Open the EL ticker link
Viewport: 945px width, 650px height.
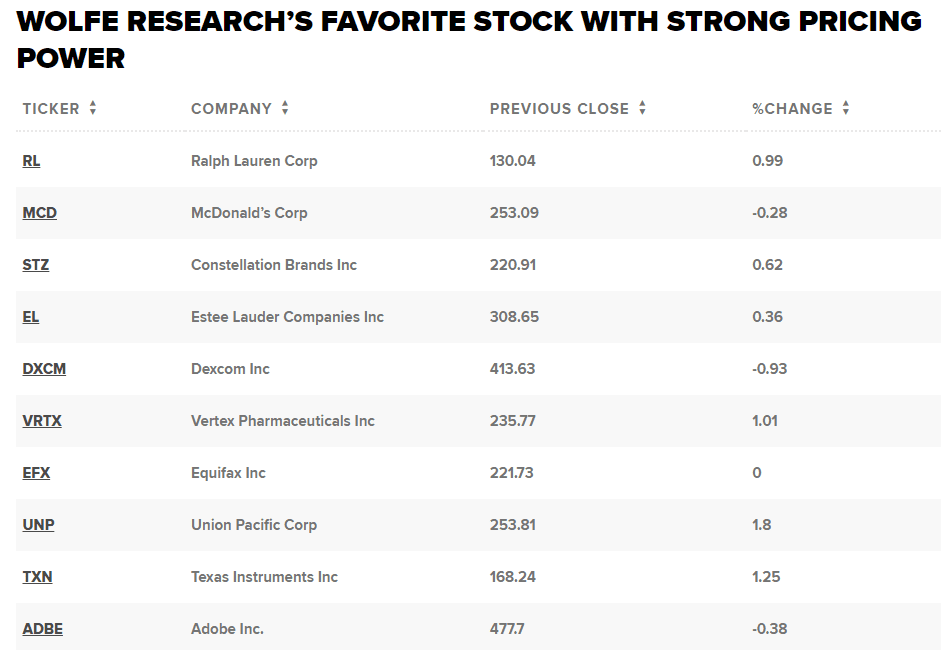[x=31, y=317]
